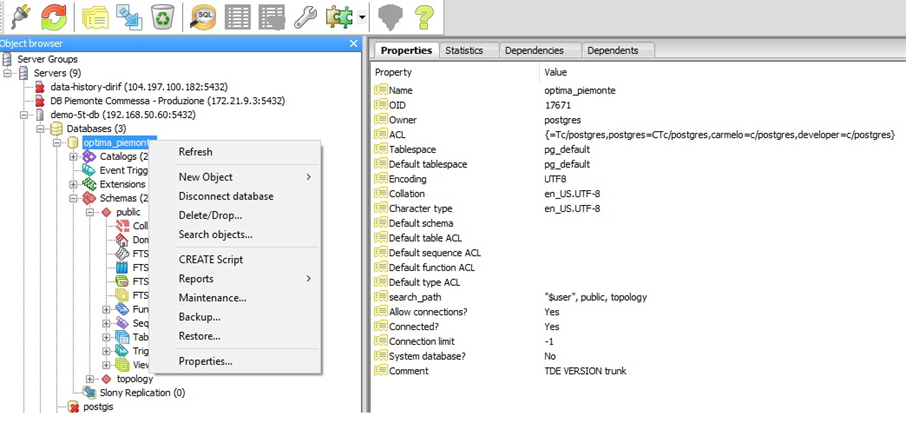Expand the topology schema node
Viewport: 906px width, 423px height.
tap(90, 379)
